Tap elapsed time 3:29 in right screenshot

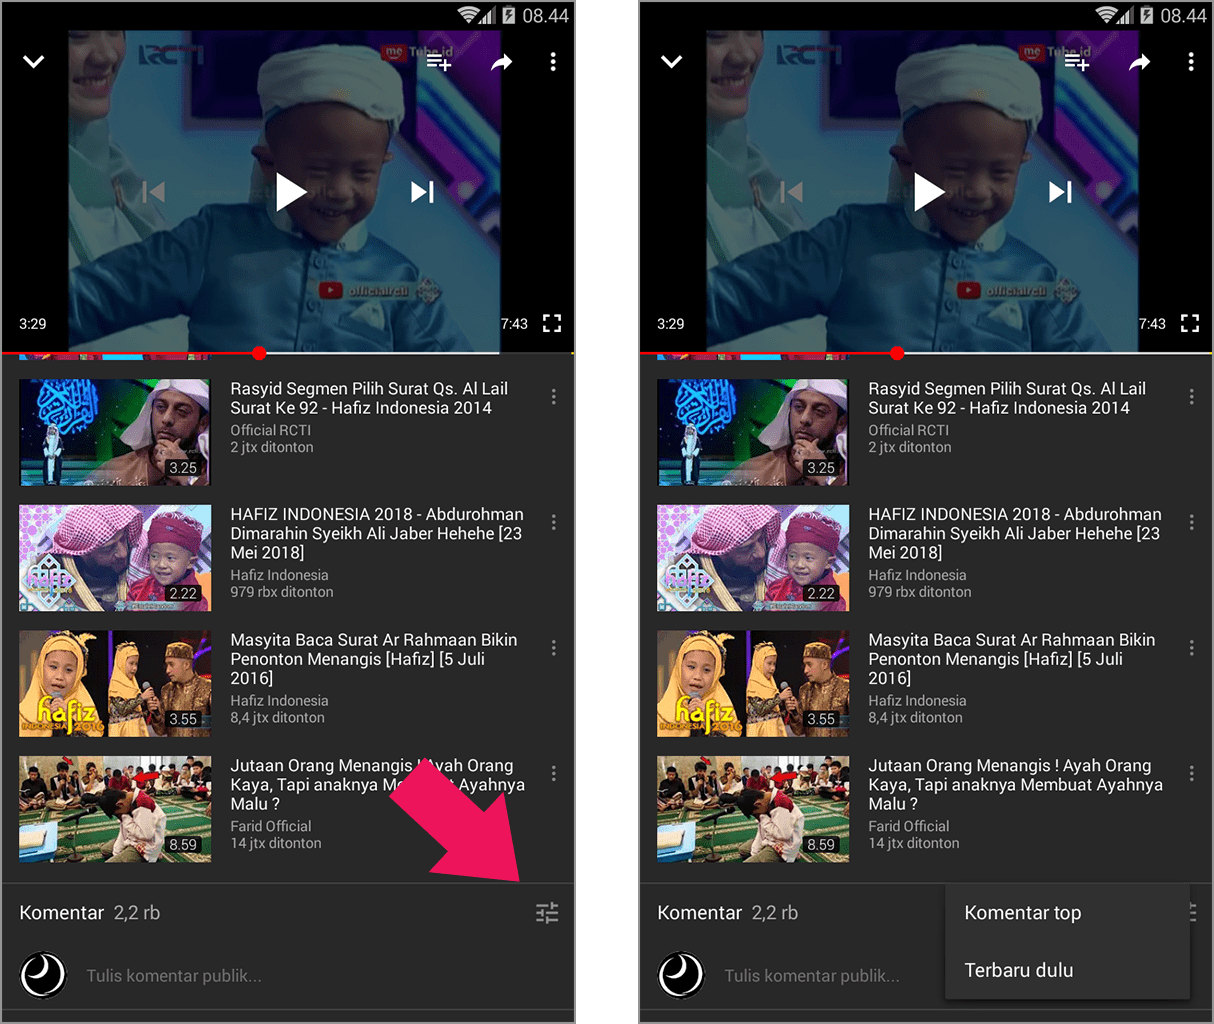pyautogui.click(x=671, y=324)
